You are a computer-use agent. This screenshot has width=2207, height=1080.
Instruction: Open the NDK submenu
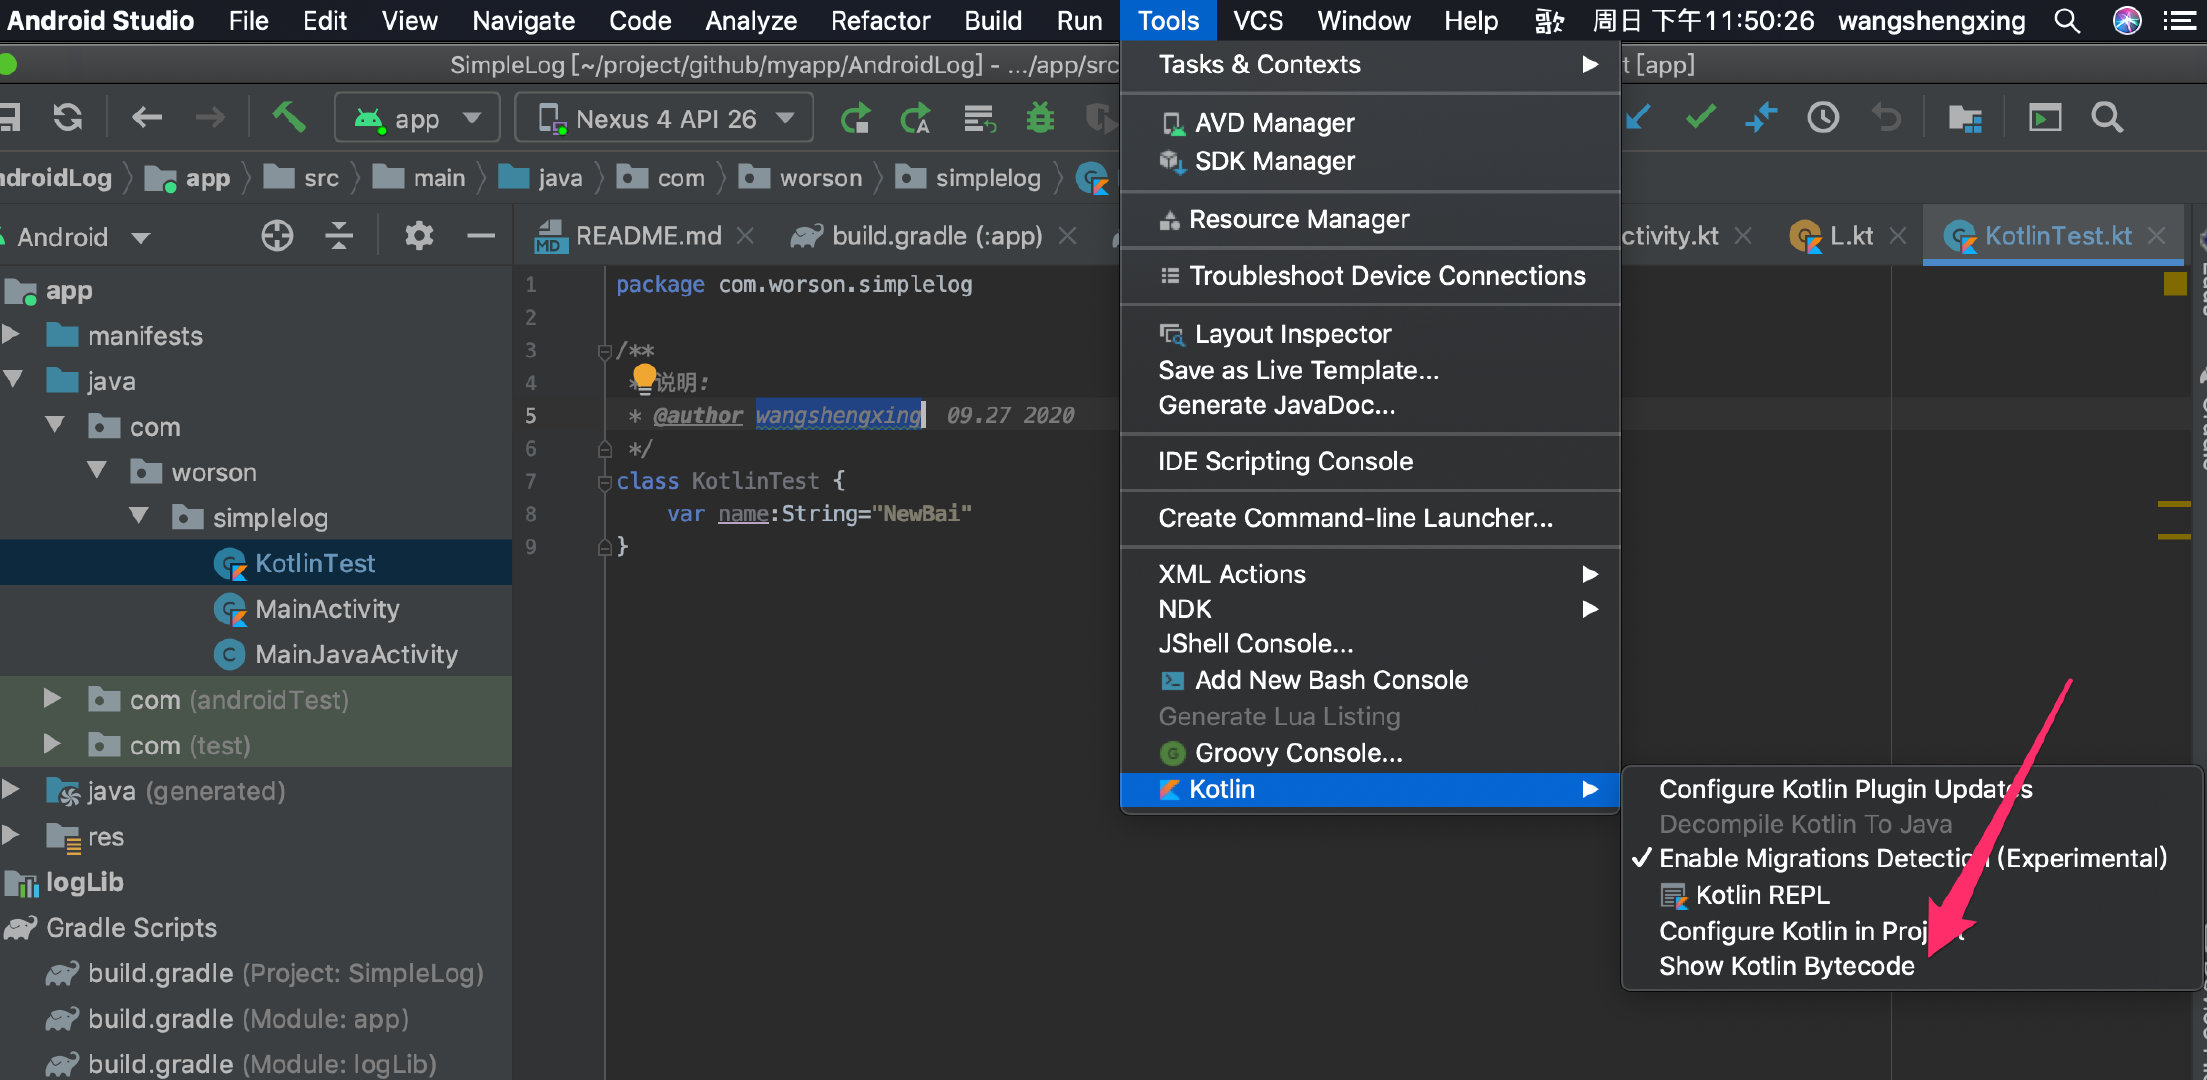click(x=1370, y=609)
